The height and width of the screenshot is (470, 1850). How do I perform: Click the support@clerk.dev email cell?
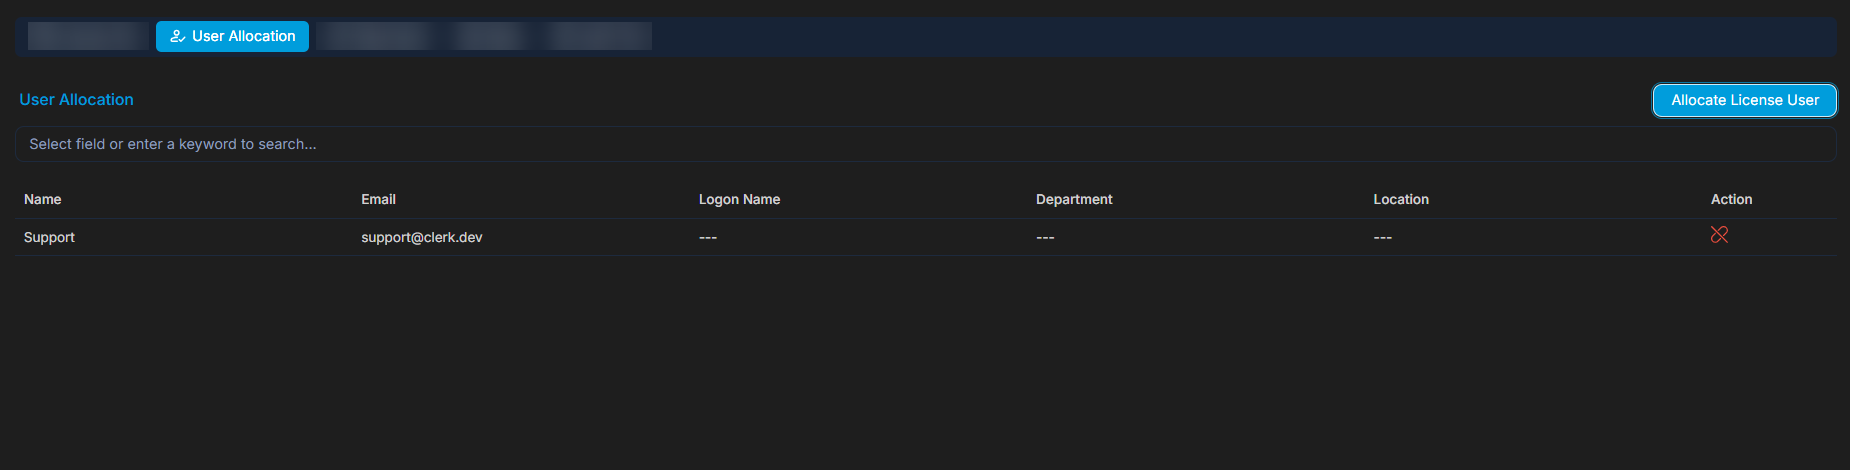(x=422, y=238)
